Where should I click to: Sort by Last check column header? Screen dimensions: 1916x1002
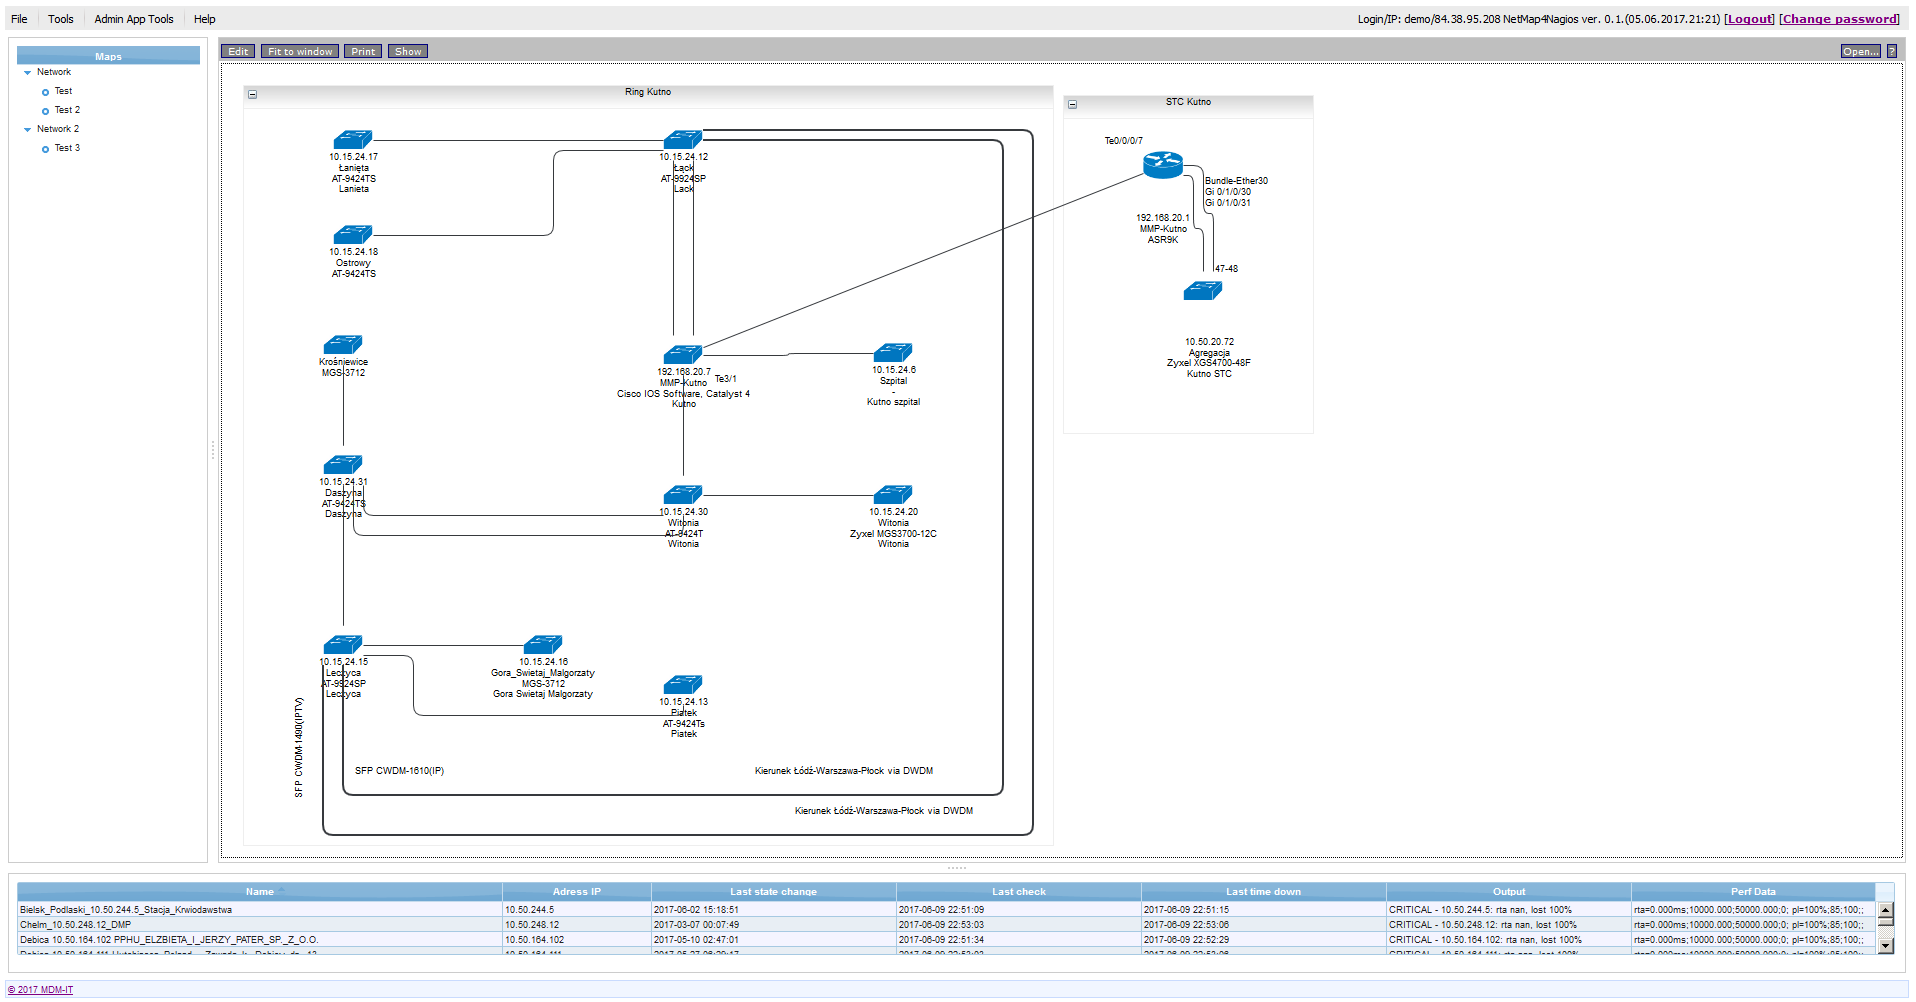click(1019, 892)
